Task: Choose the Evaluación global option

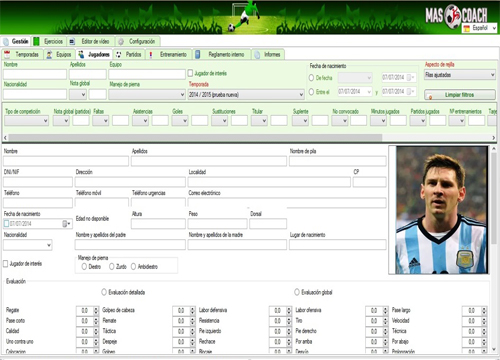Action: coord(297,292)
